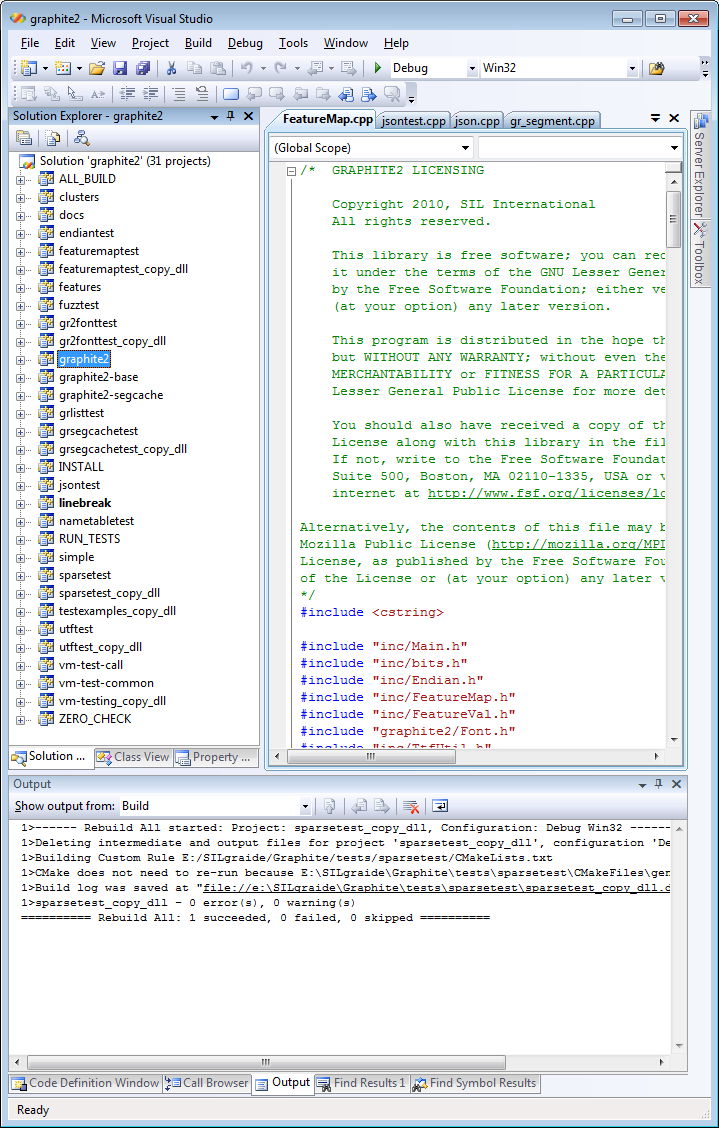The height and width of the screenshot is (1128, 719).
Task: Open the mozilla.org MPL link in the editor
Action: (x=577, y=545)
